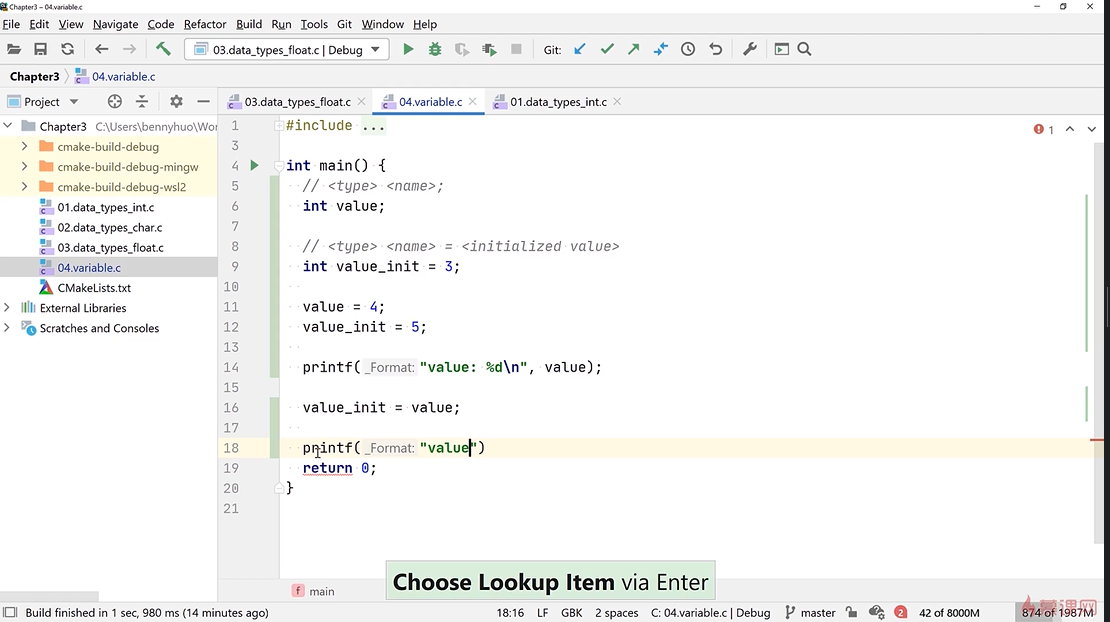Start debugging with the bug icon
The image size is (1110, 622).
tap(435, 50)
